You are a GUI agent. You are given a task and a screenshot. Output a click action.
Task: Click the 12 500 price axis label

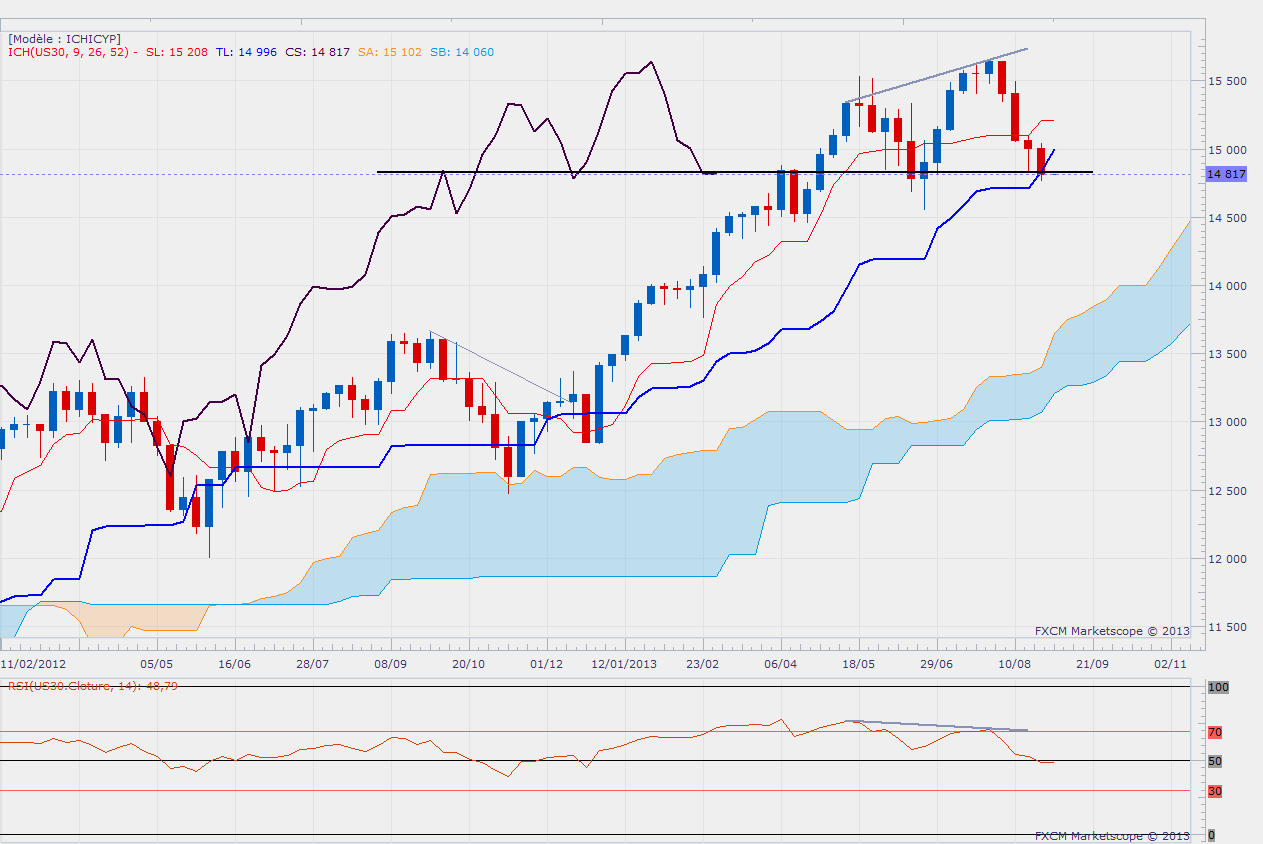coord(1227,491)
